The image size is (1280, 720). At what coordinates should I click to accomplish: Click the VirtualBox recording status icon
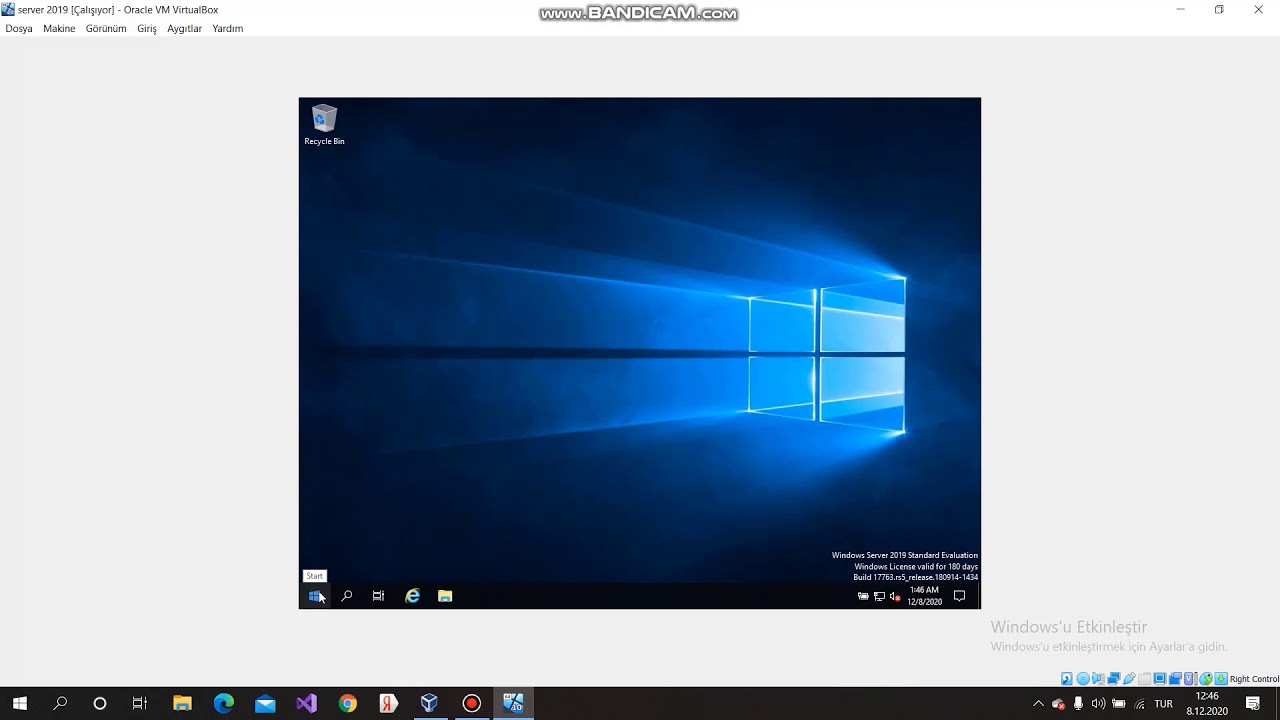(x=1175, y=679)
